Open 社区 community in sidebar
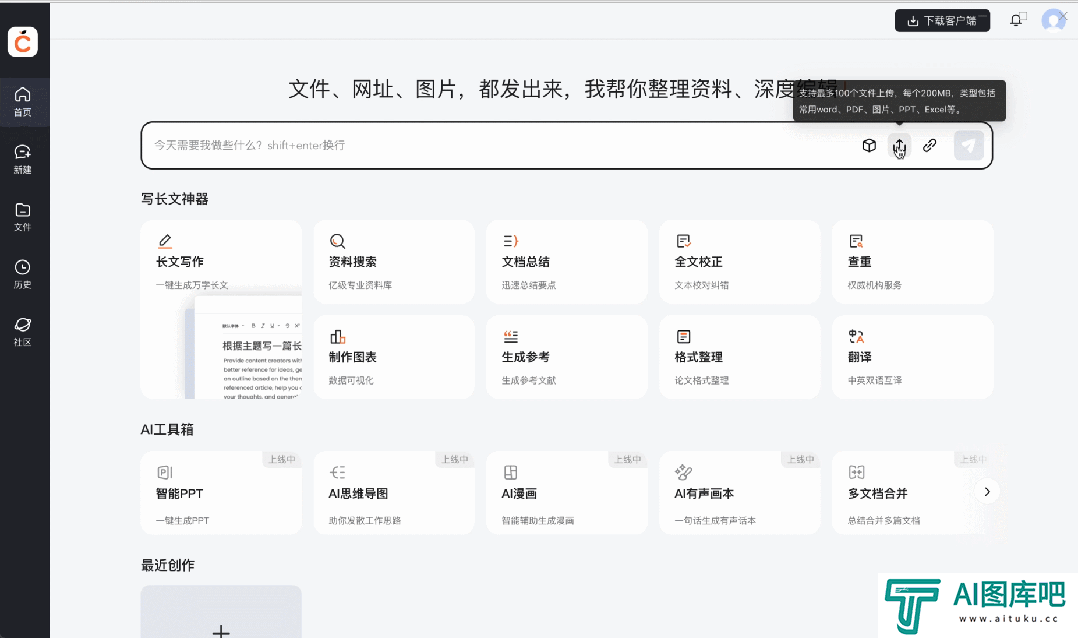This screenshot has width=1078, height=638. pos(23,331)
